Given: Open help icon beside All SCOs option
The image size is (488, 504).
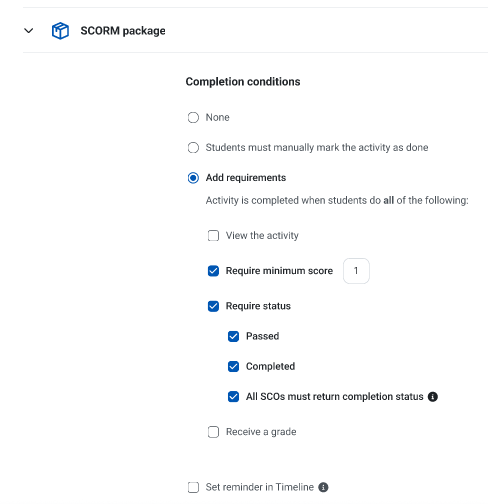Looking at the screenshot, I should (x=433, y=397).
